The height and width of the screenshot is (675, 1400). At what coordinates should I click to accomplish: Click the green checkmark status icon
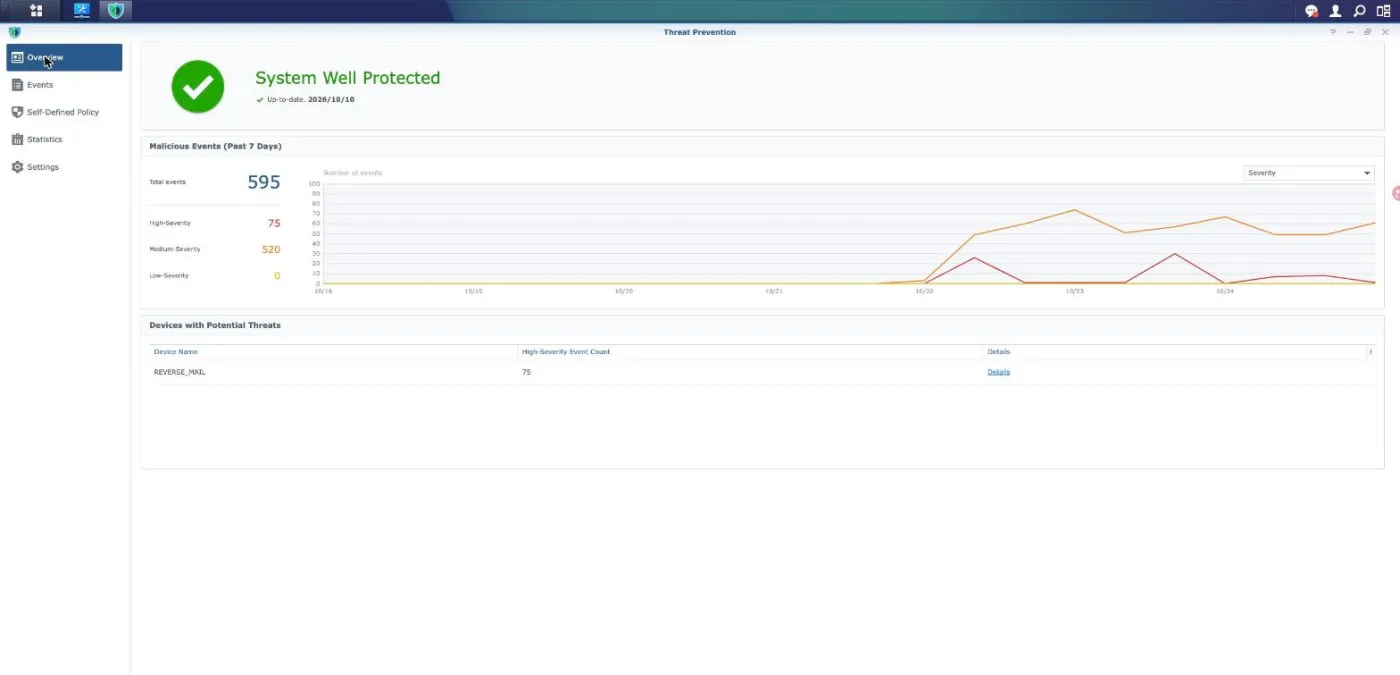click(x=198, y=86)
